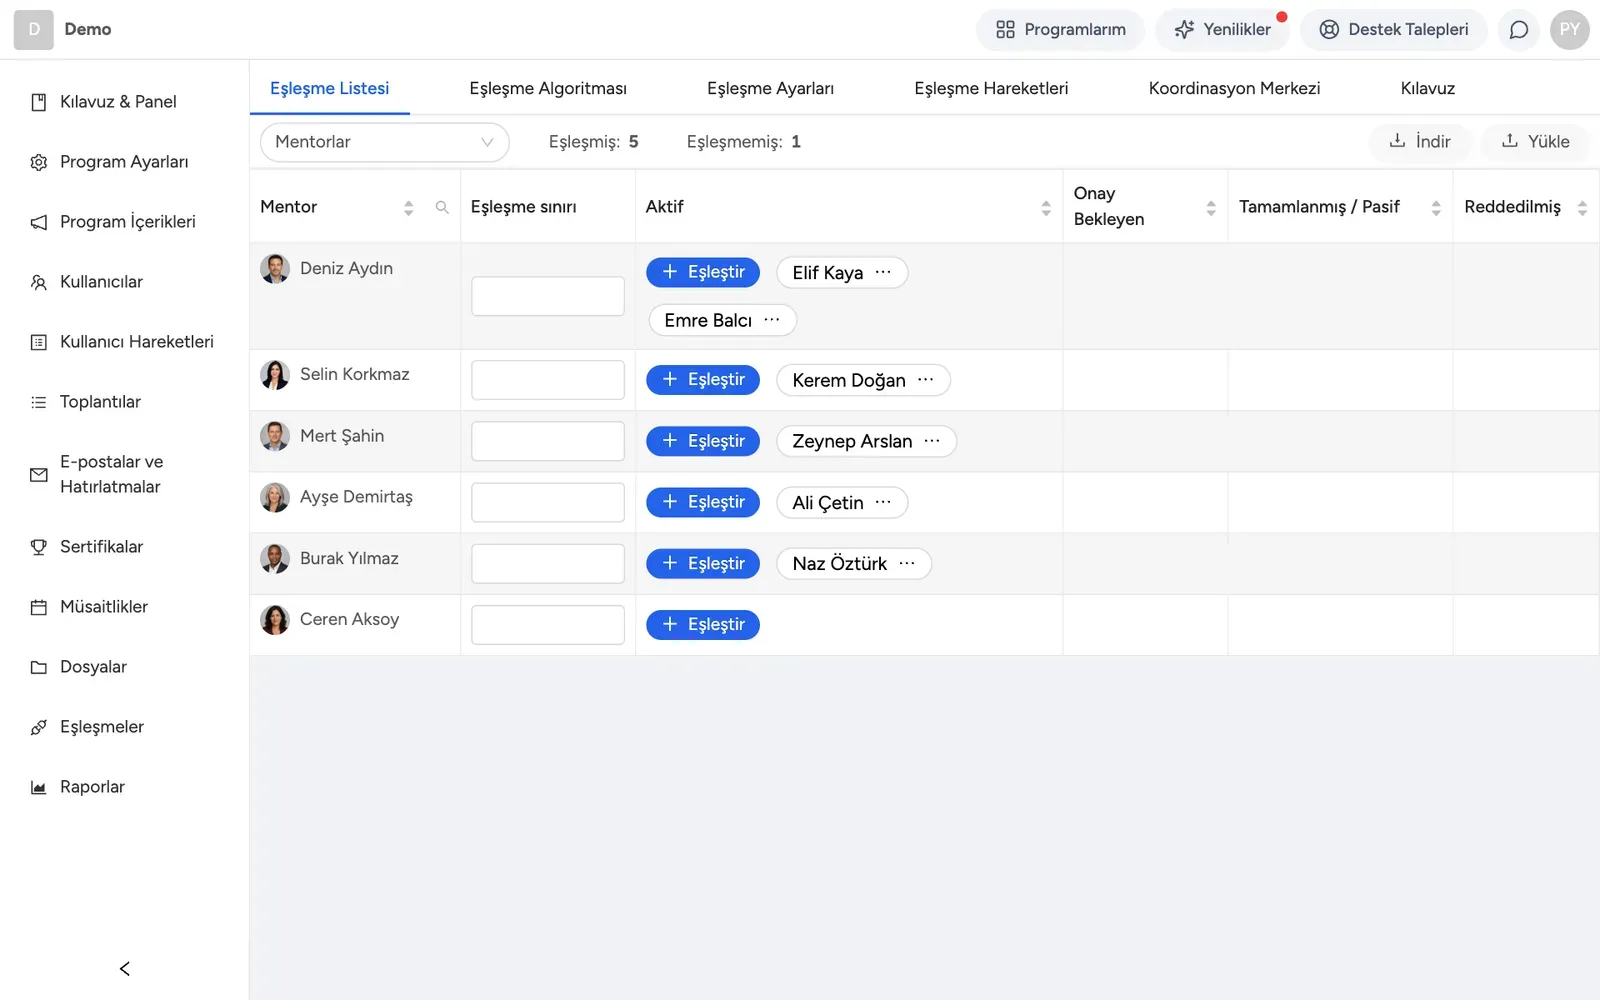Sort the Reddedilmiş column
Viewport: 1600px width, 1000px height.
(1582, 207)
